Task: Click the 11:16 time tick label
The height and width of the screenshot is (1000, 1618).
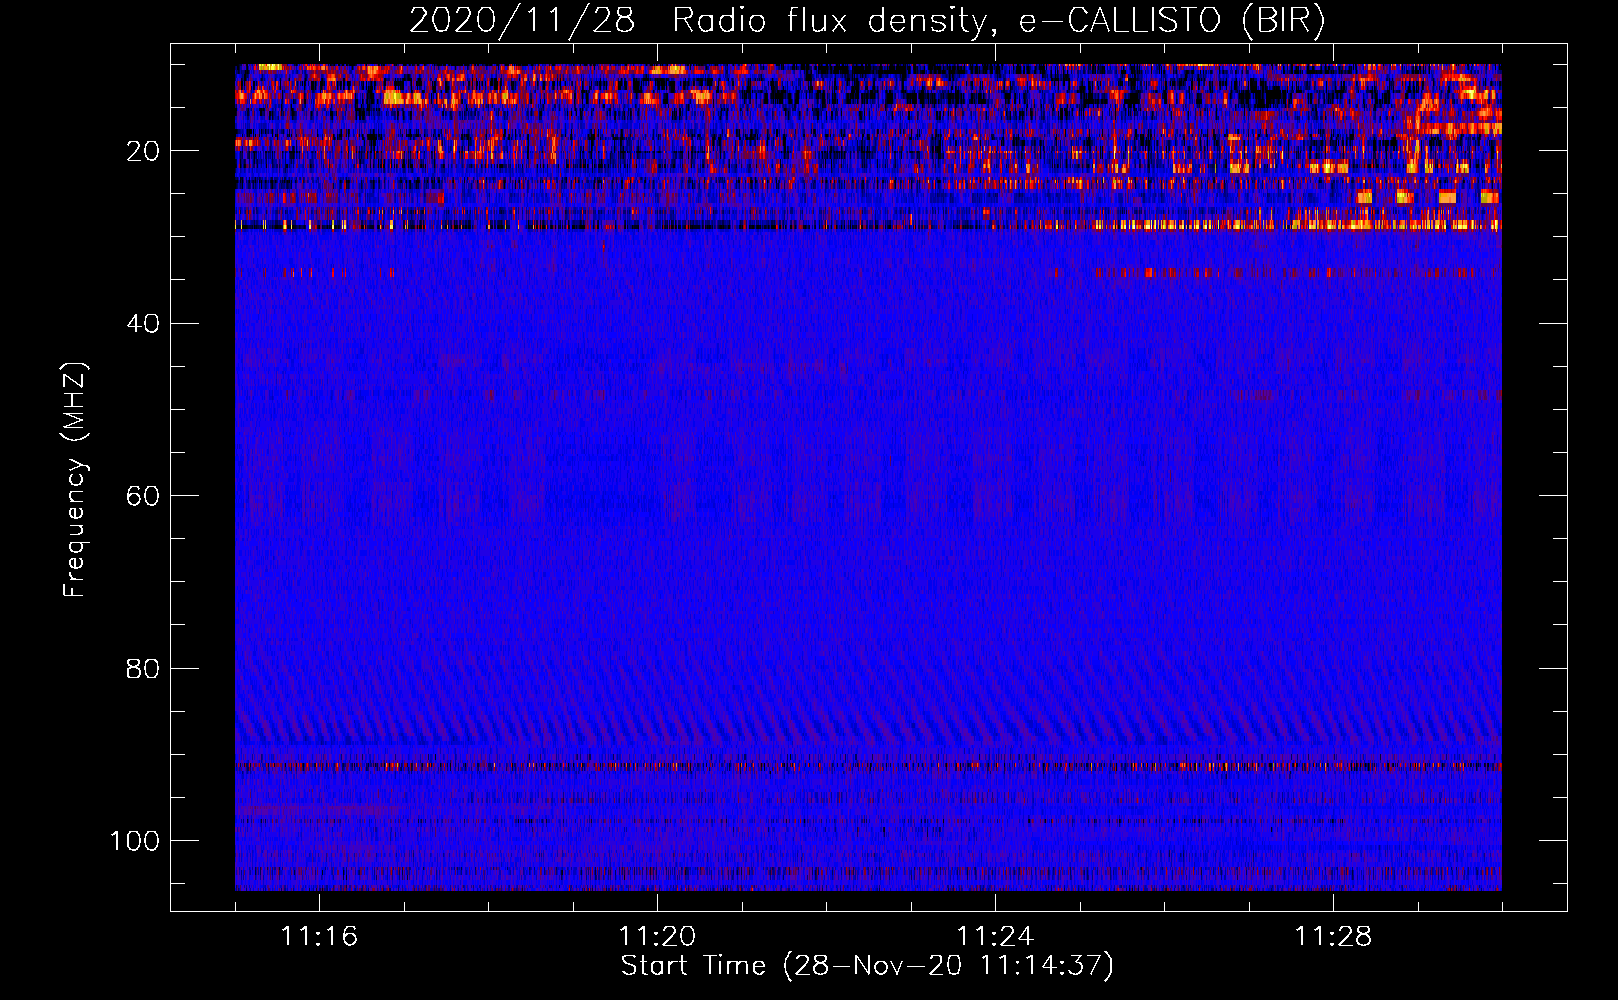Action: click(319, 937)
